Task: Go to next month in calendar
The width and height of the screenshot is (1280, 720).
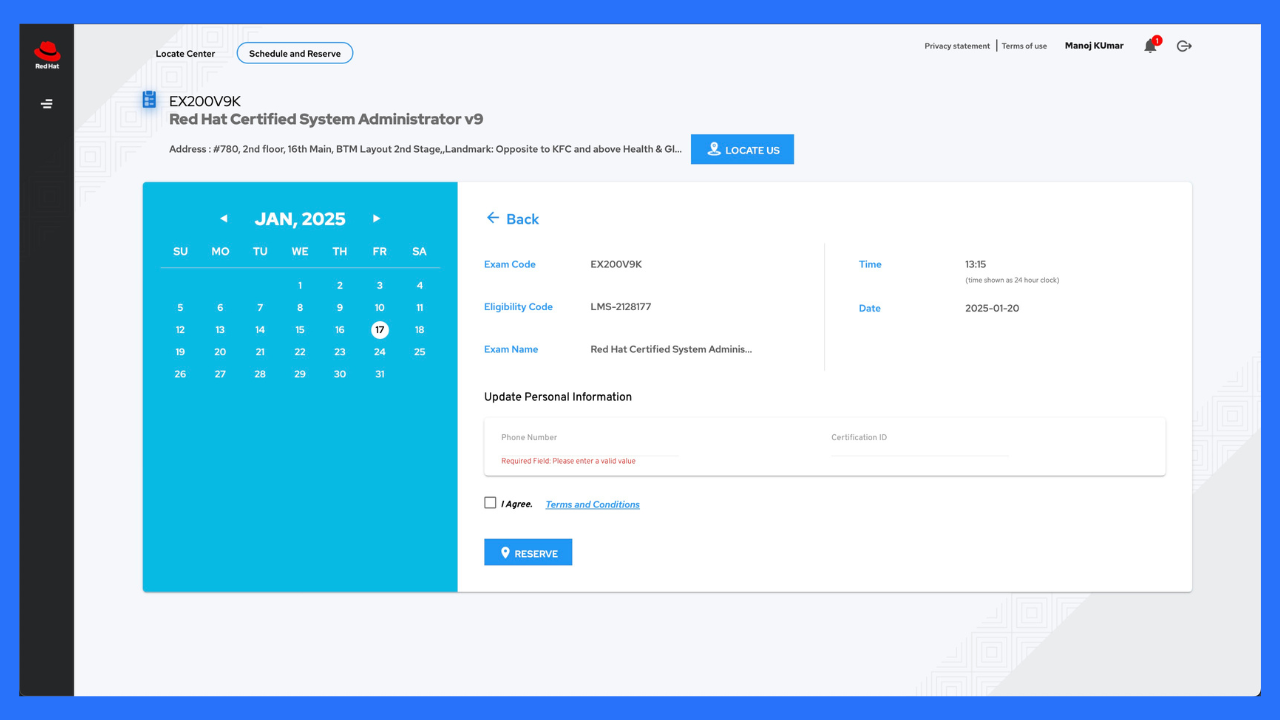Action: pos(376,219)
